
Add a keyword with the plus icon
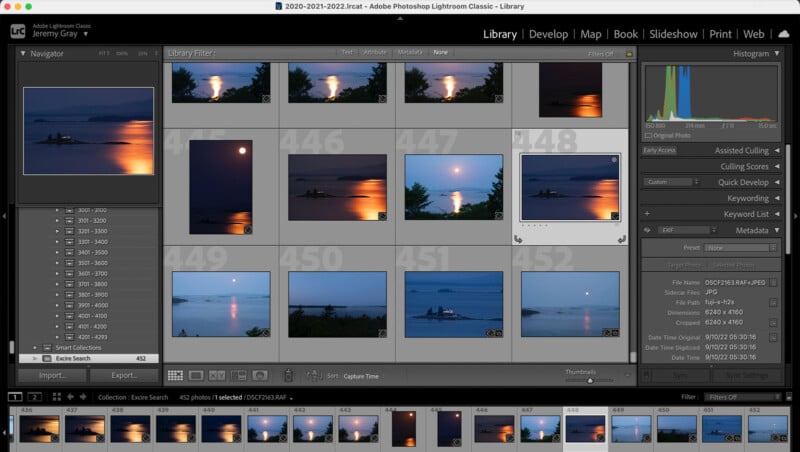647,214
